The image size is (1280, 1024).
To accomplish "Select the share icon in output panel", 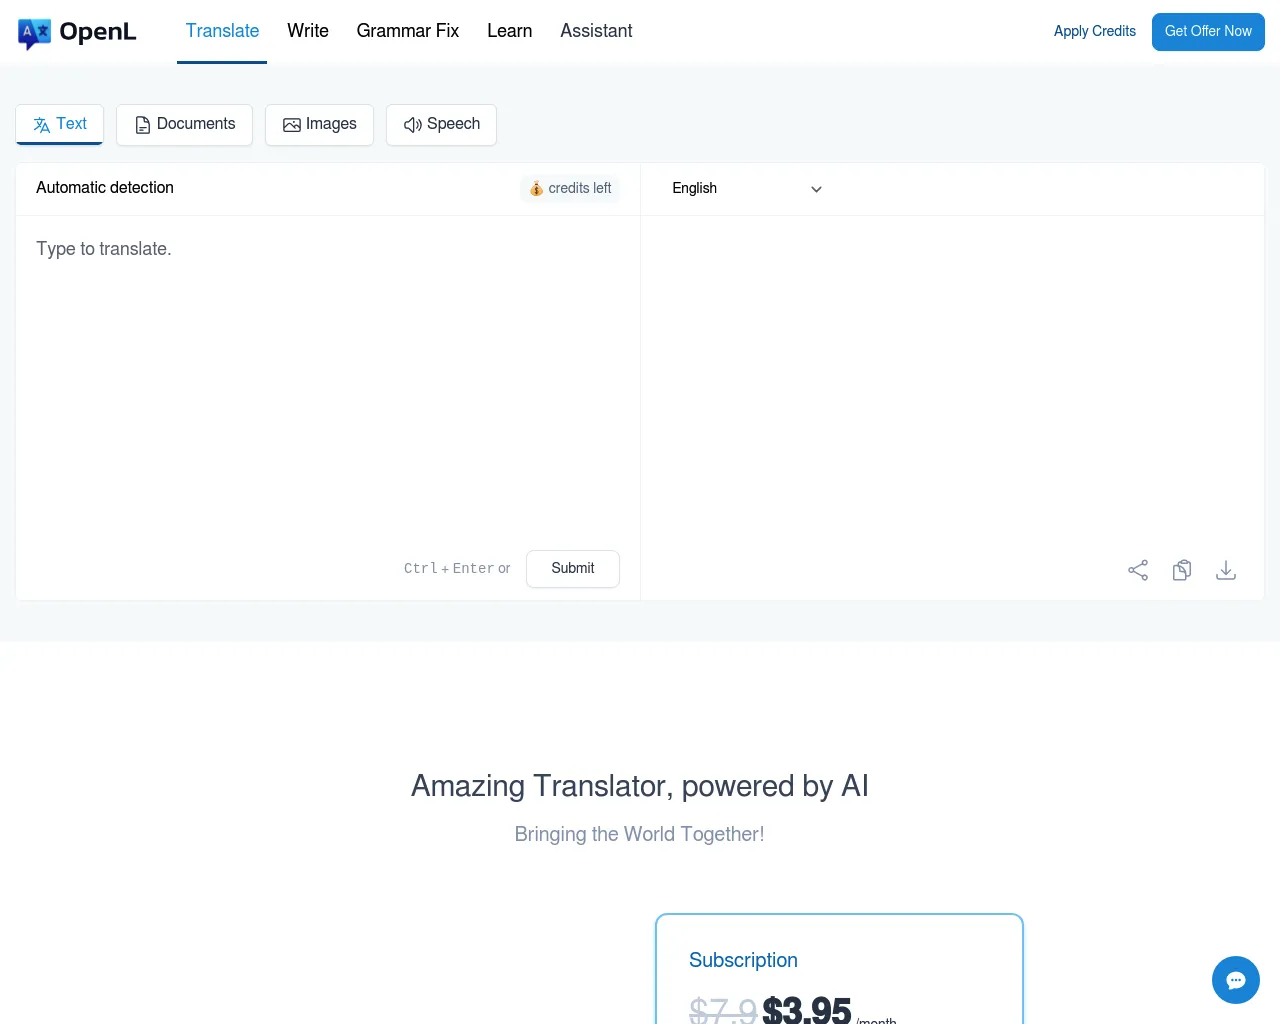I will (x=1137, y=569).
